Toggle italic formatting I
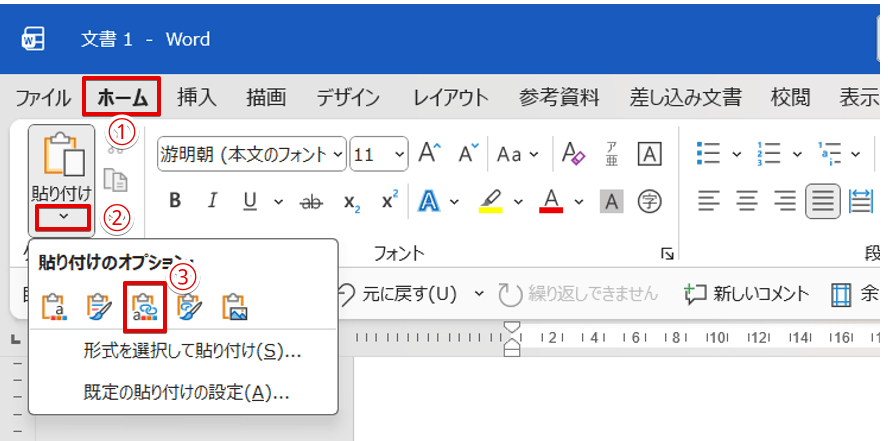888x441 pixels. click(212, 200)
